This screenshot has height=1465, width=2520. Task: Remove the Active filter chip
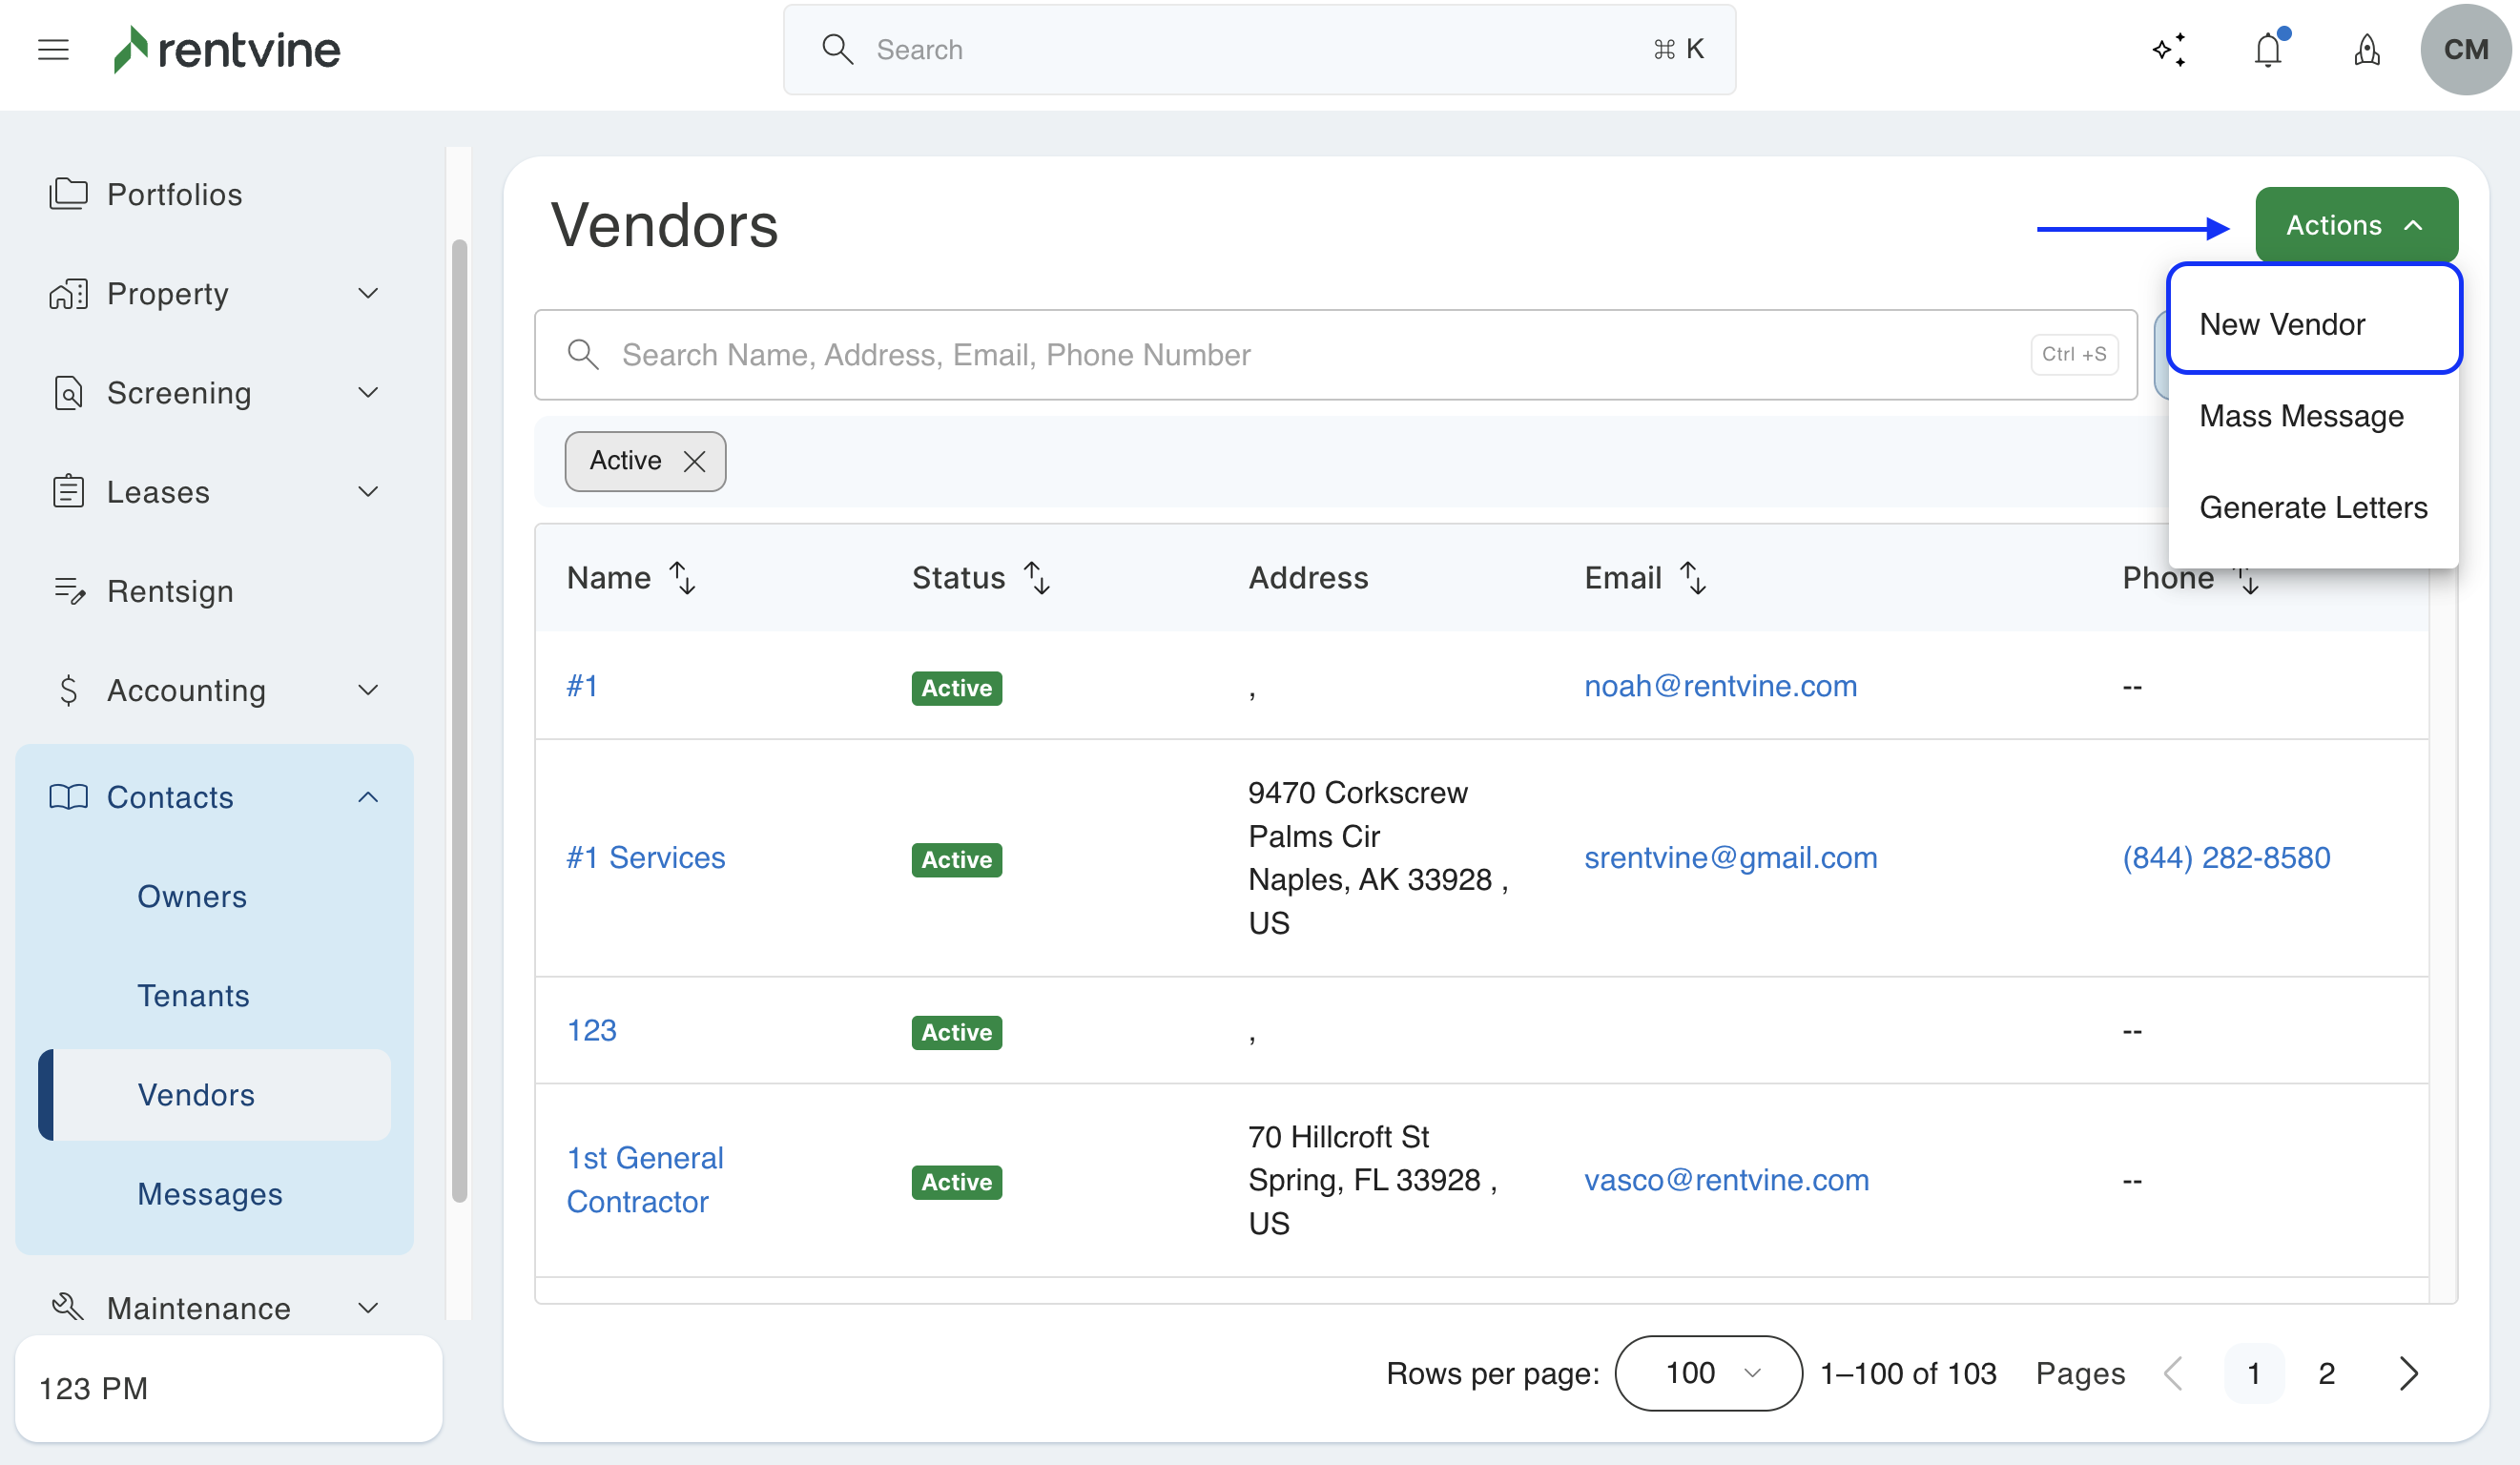(694, 461)
